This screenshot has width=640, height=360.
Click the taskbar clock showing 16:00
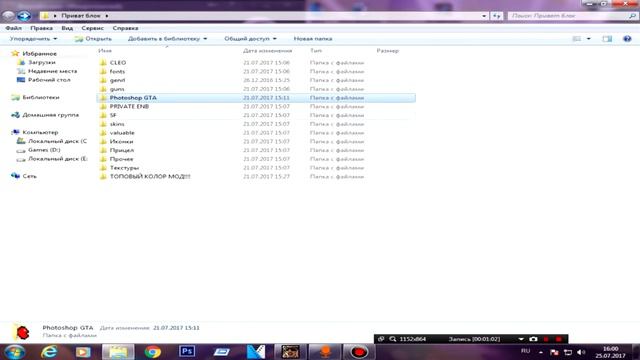[610, 352]
